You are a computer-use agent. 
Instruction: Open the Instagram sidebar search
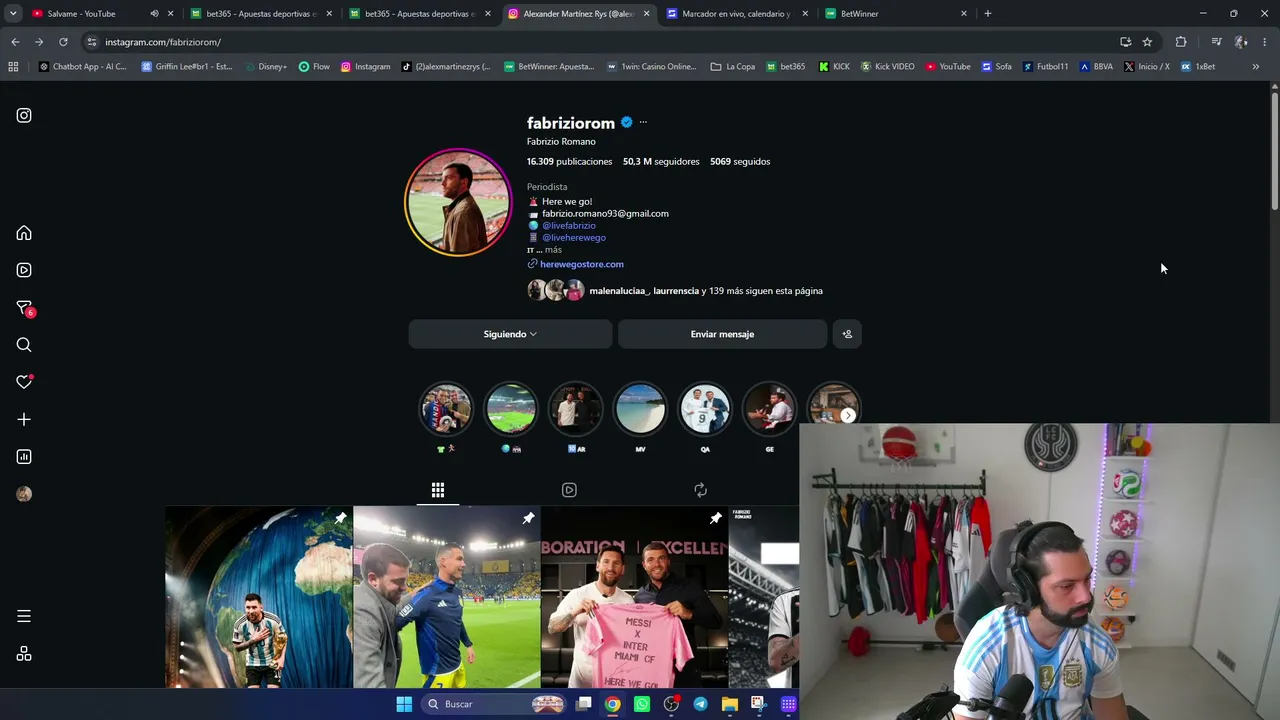[24, 345]
